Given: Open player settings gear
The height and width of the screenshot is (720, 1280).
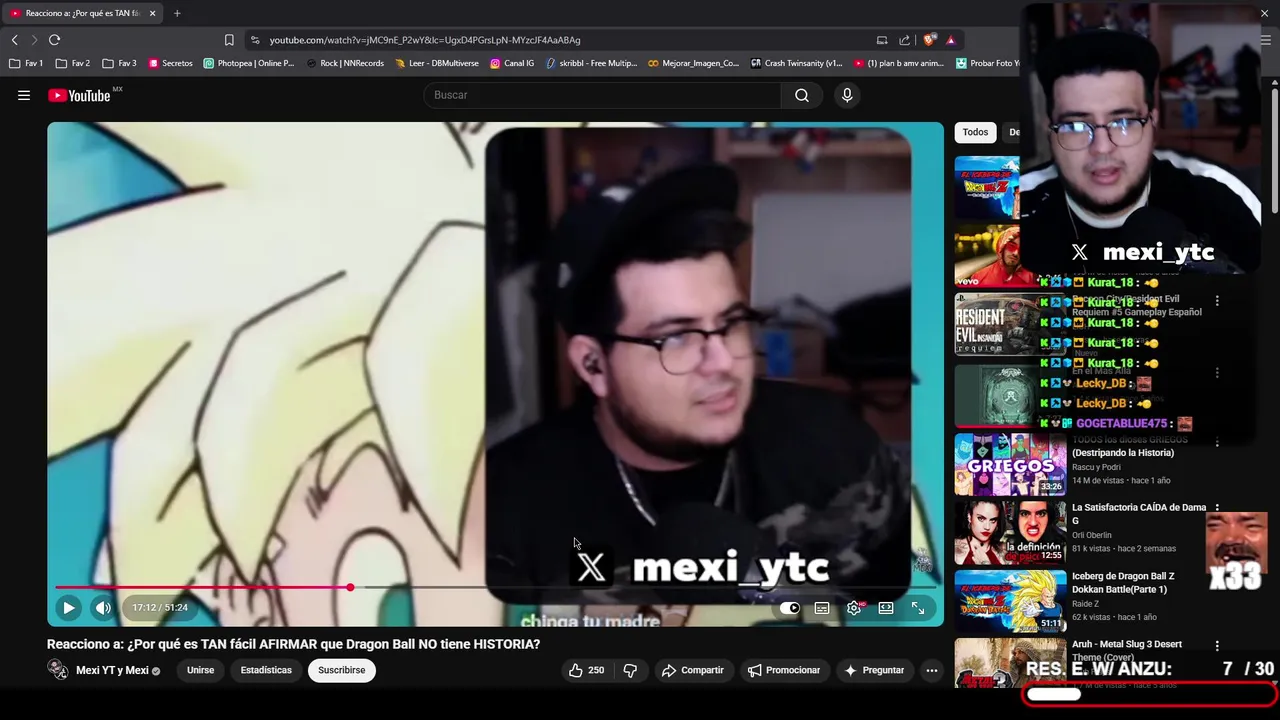Looking at the screenshot, I should pyautogui.click(x=854, y=608).
